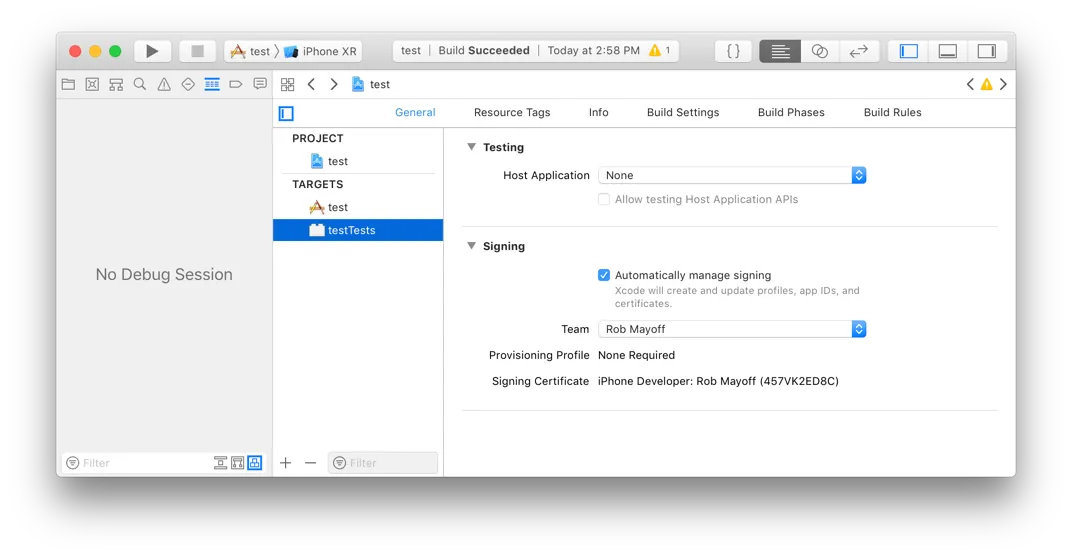Toggle the Inspectors panel
The image size is (1072, 557).
click(987, 51)
